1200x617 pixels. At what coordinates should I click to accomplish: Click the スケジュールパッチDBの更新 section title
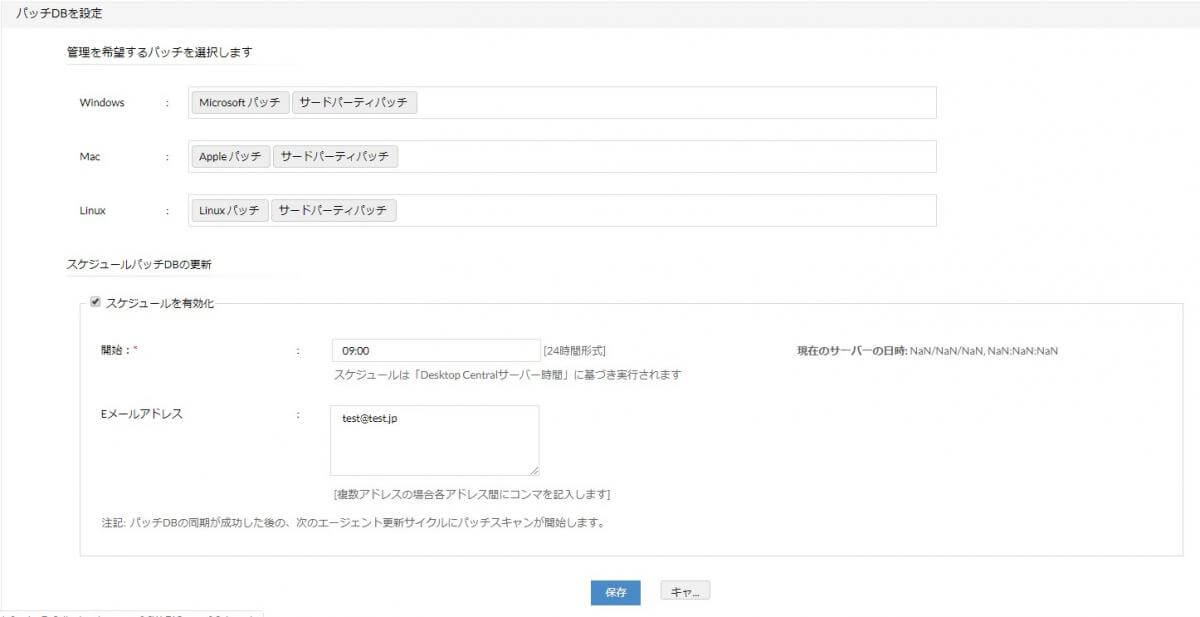click(x=139, y=264)
